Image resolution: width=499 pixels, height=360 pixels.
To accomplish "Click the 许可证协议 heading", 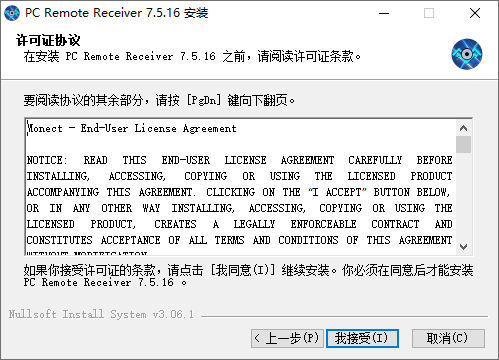I will (x=48, y=40).
